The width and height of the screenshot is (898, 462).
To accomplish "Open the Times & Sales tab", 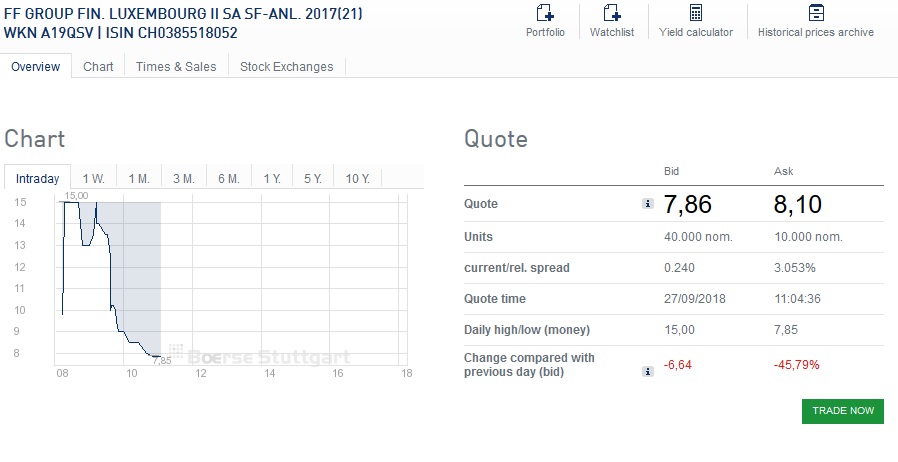I will (x=176, y=66).
